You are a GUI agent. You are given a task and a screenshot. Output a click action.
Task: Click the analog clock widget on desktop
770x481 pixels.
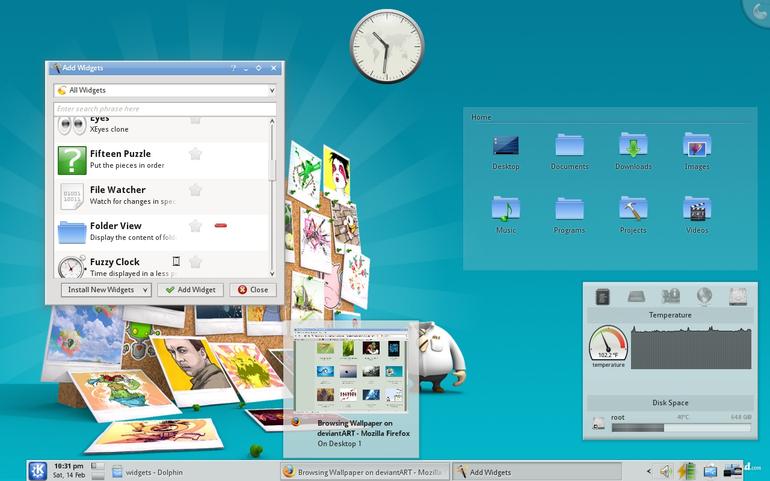click(x=386, y=46)
